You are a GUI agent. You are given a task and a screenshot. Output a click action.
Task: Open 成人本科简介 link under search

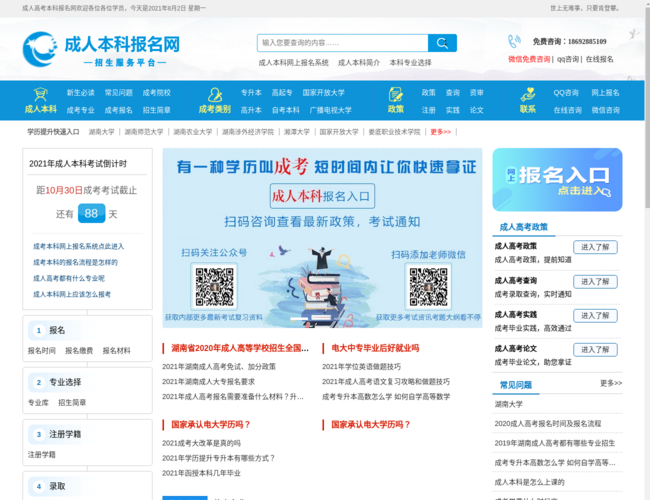pyautogui.click(x=359, y=63)
